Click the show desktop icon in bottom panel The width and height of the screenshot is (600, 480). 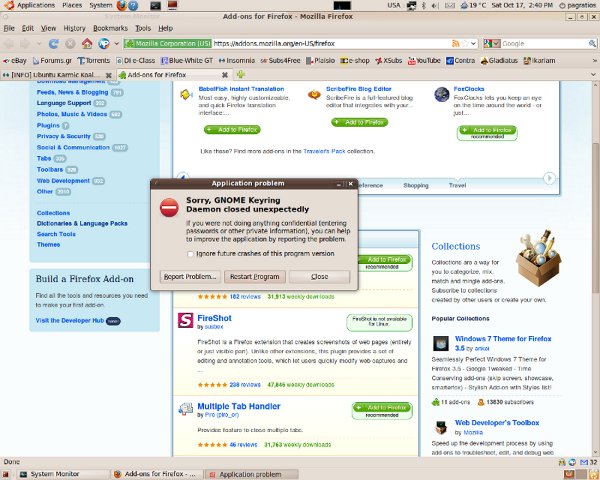[x=5, y=474]
